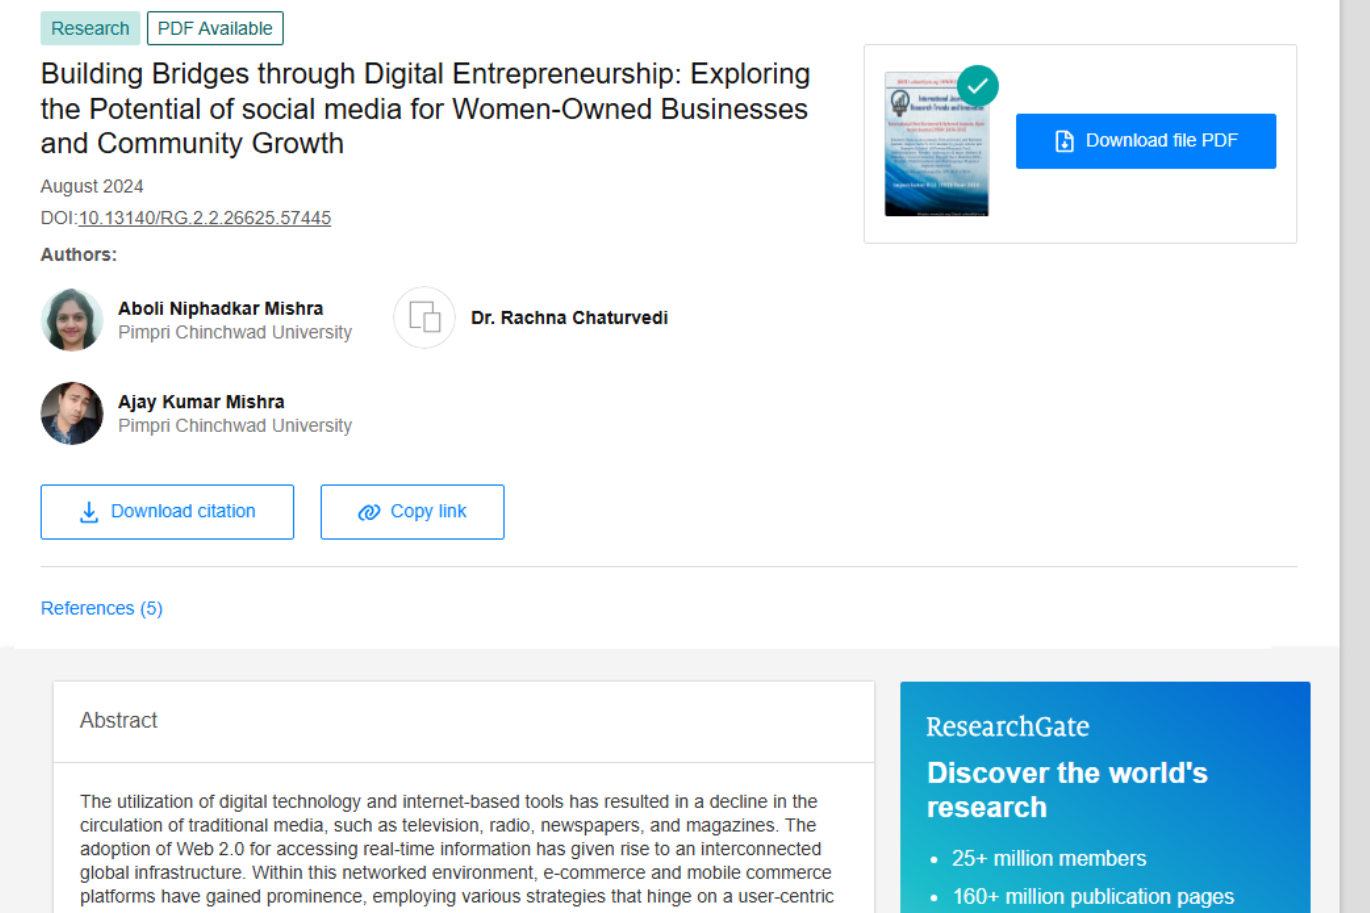Image resolution: width=1370 pixels, height=913 pixels.
Task: Click the Research category tag
Action: point(90,28)
